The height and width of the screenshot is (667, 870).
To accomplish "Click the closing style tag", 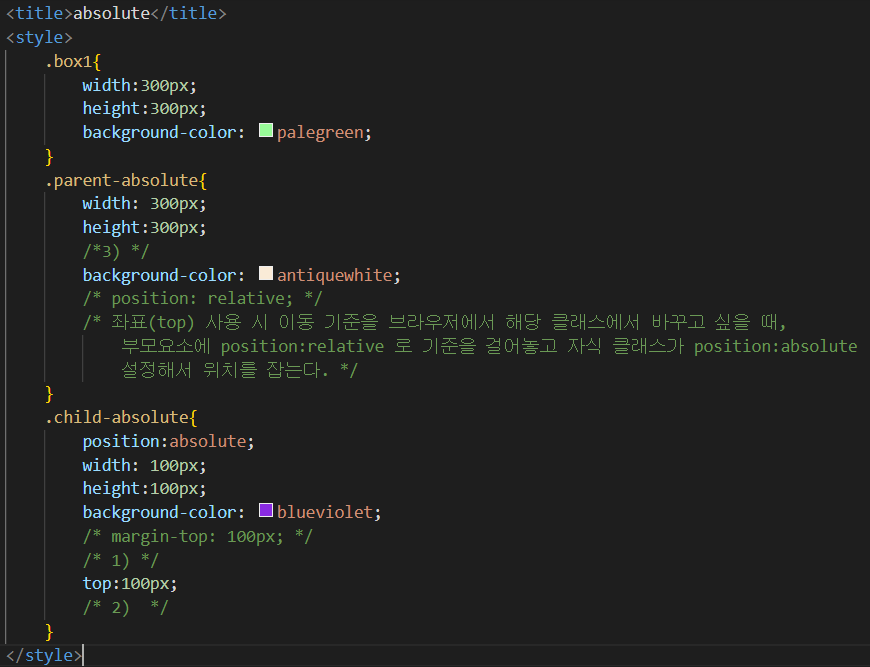I will pyautogui.click(x=44, y=655).
